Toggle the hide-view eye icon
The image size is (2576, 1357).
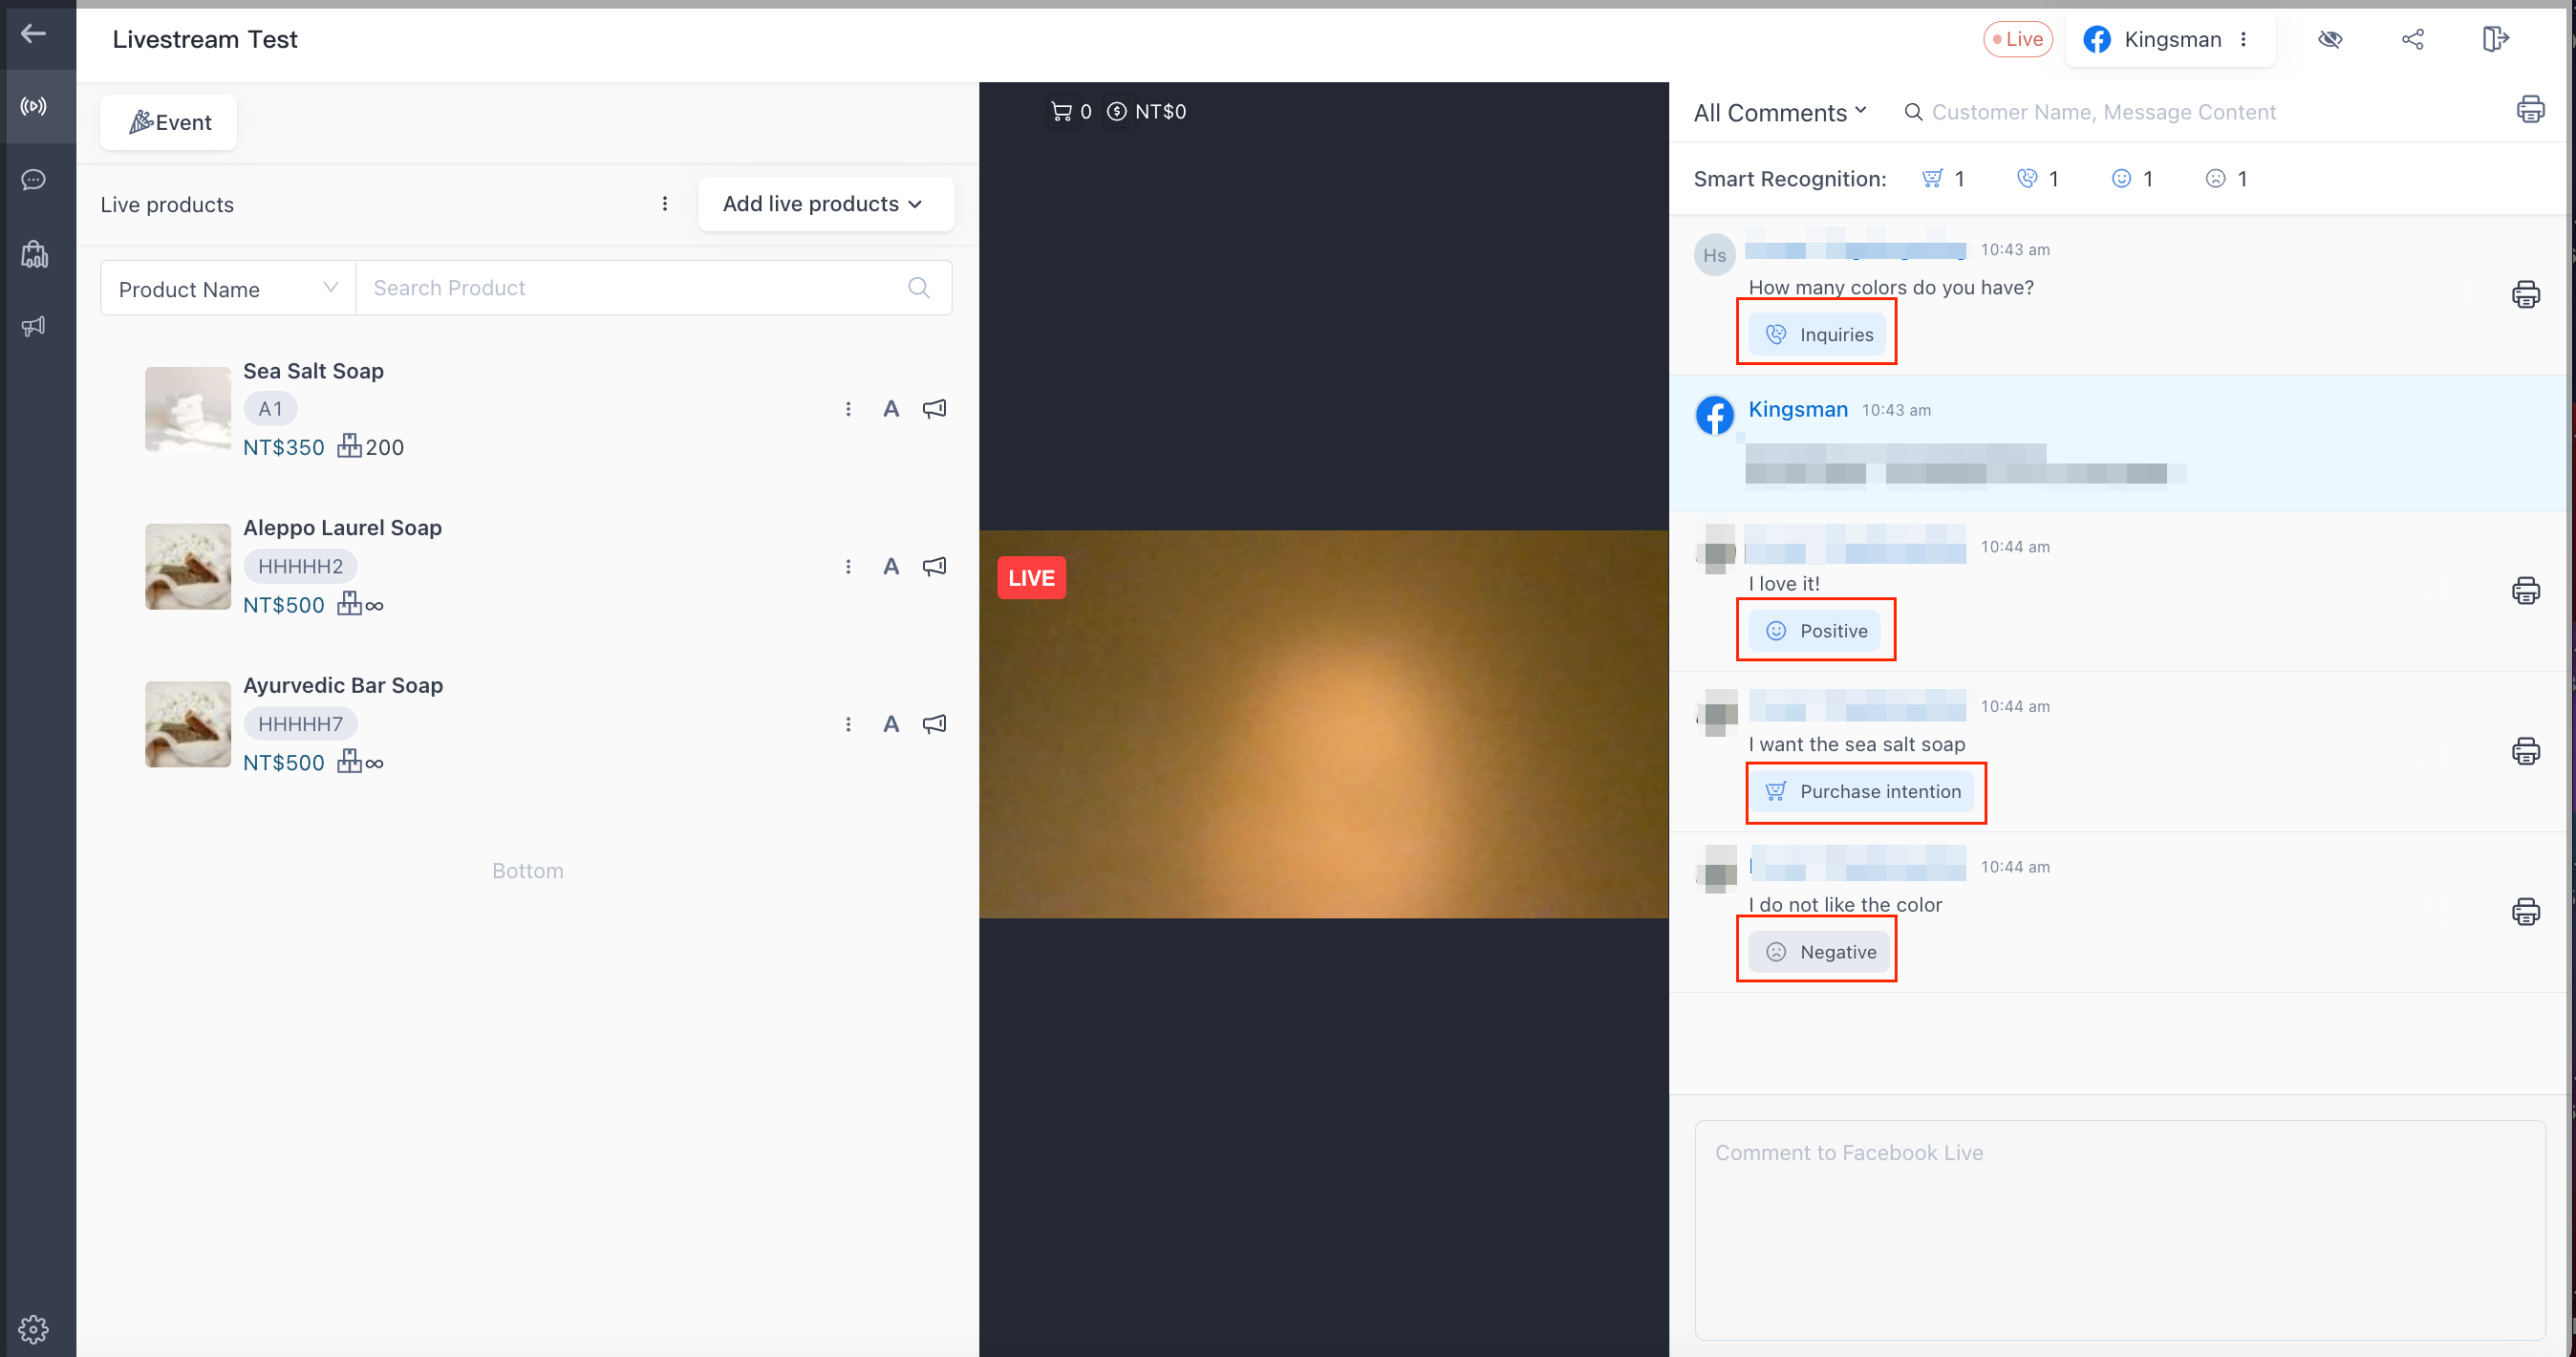[x=2330, y=39]
